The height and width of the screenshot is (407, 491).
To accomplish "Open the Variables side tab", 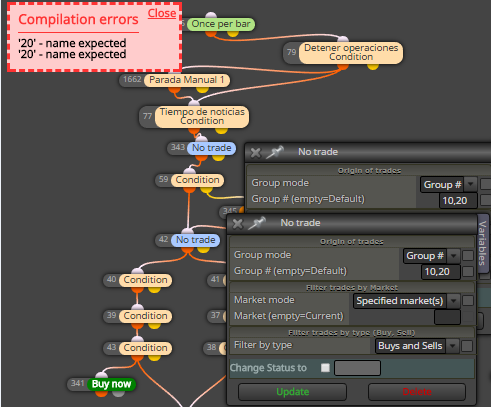I will pos(482,243).
